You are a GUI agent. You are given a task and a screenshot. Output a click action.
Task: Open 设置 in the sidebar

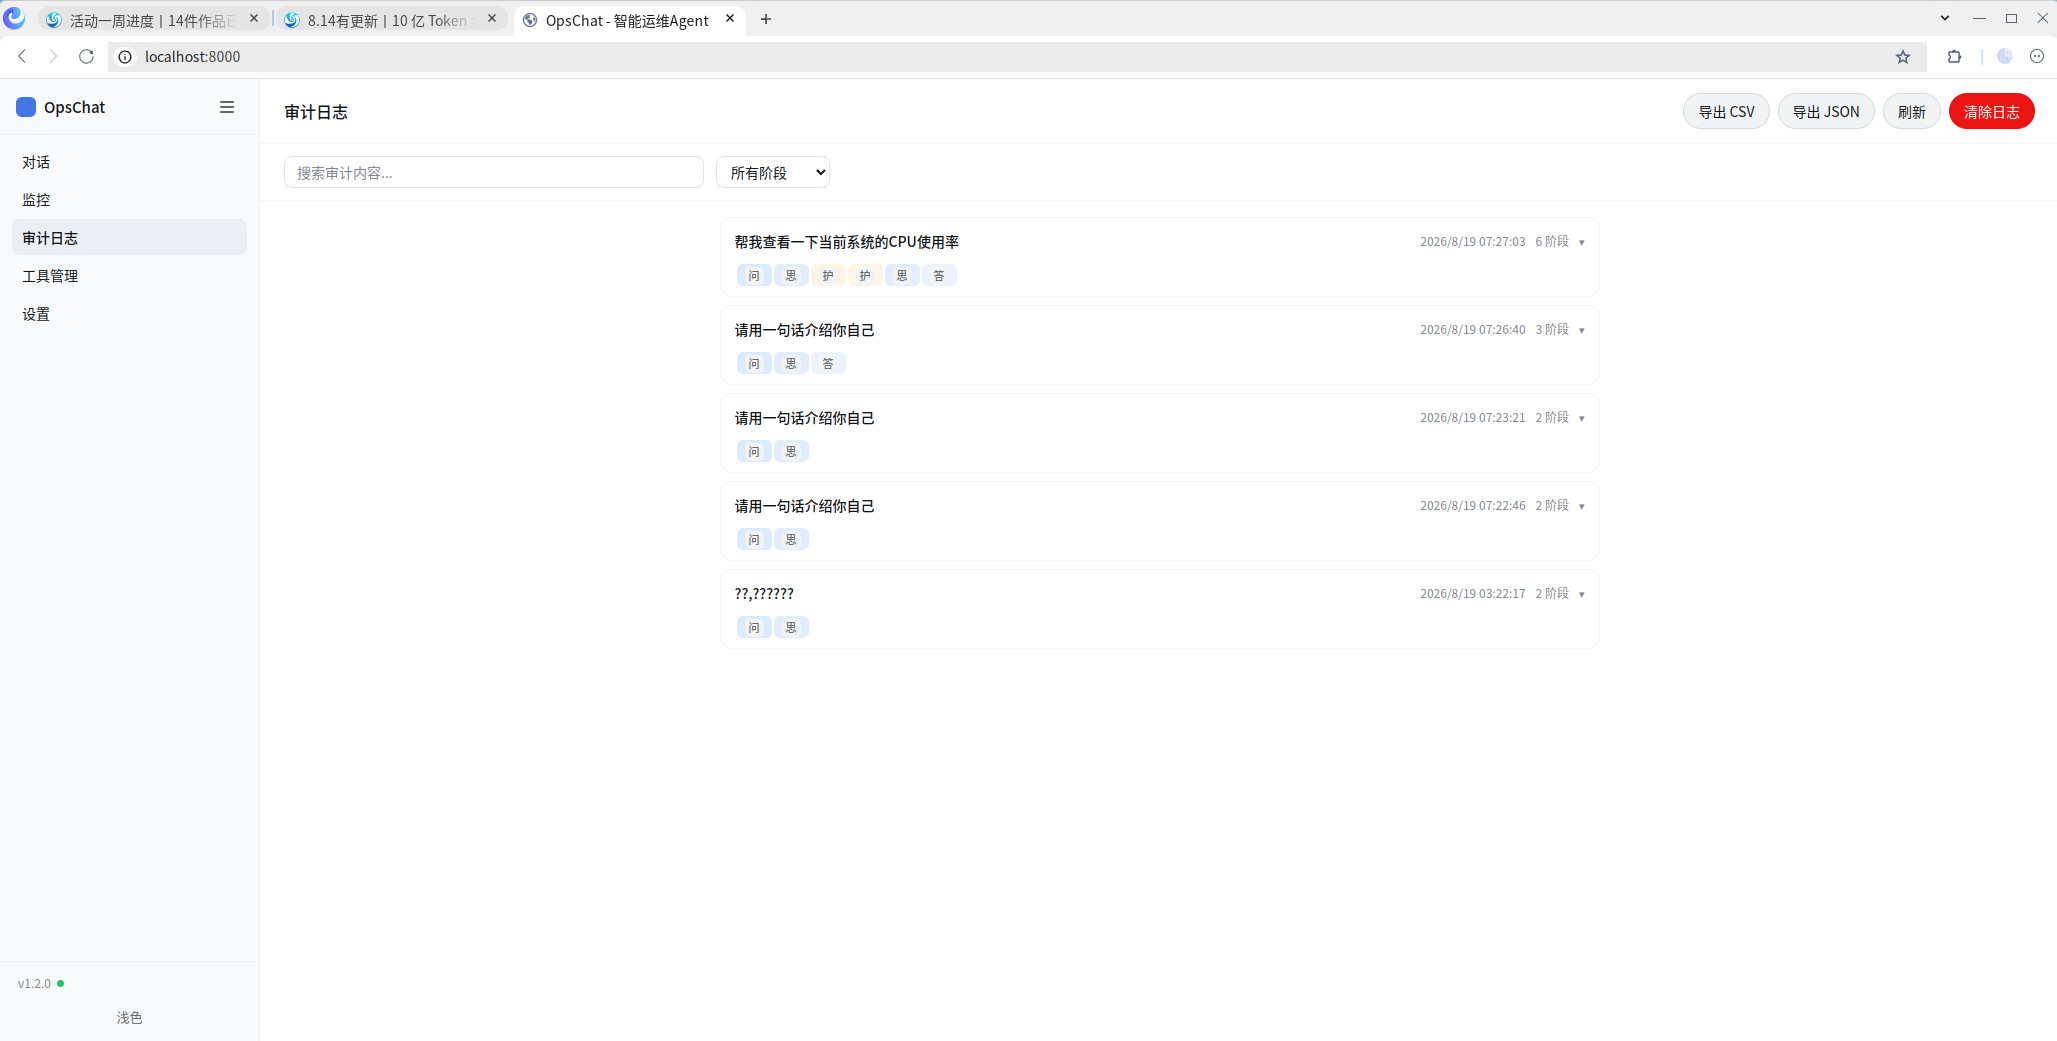129,314
